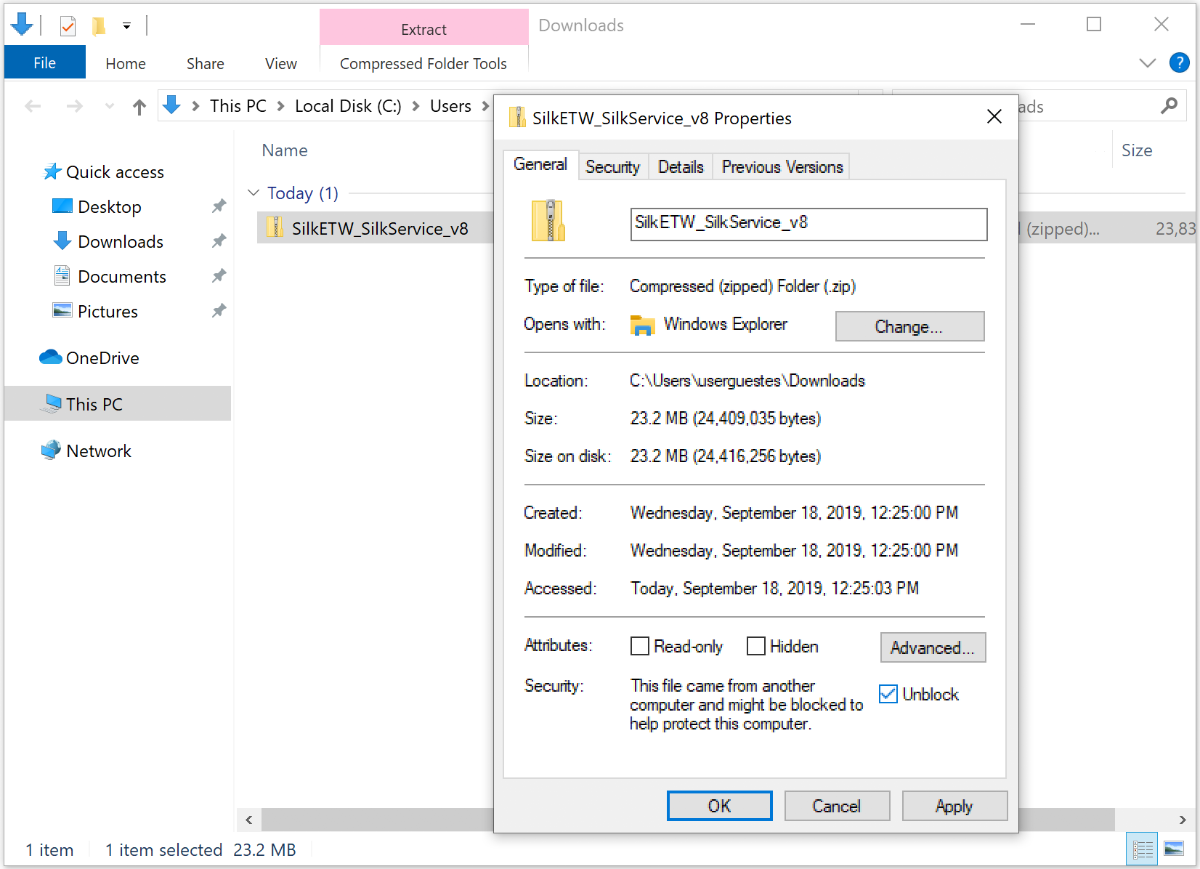Click the pin icon beside Documents
The image size is (1200, 869).
[x=218, y=277]
